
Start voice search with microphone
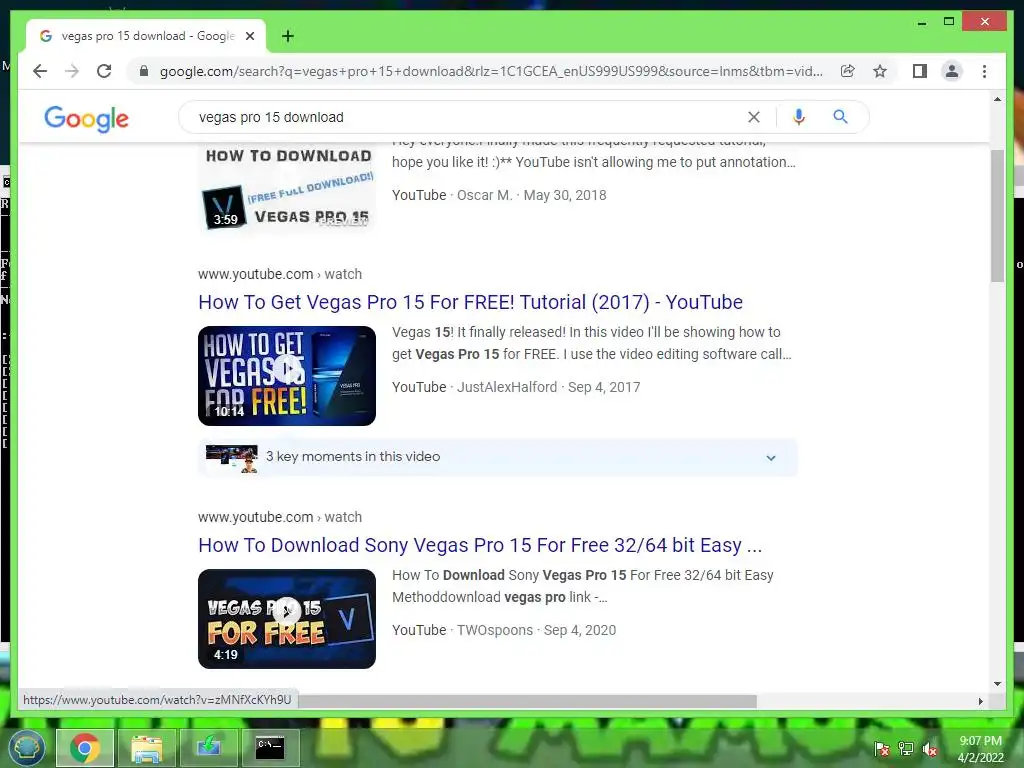[x=798, y=117]
